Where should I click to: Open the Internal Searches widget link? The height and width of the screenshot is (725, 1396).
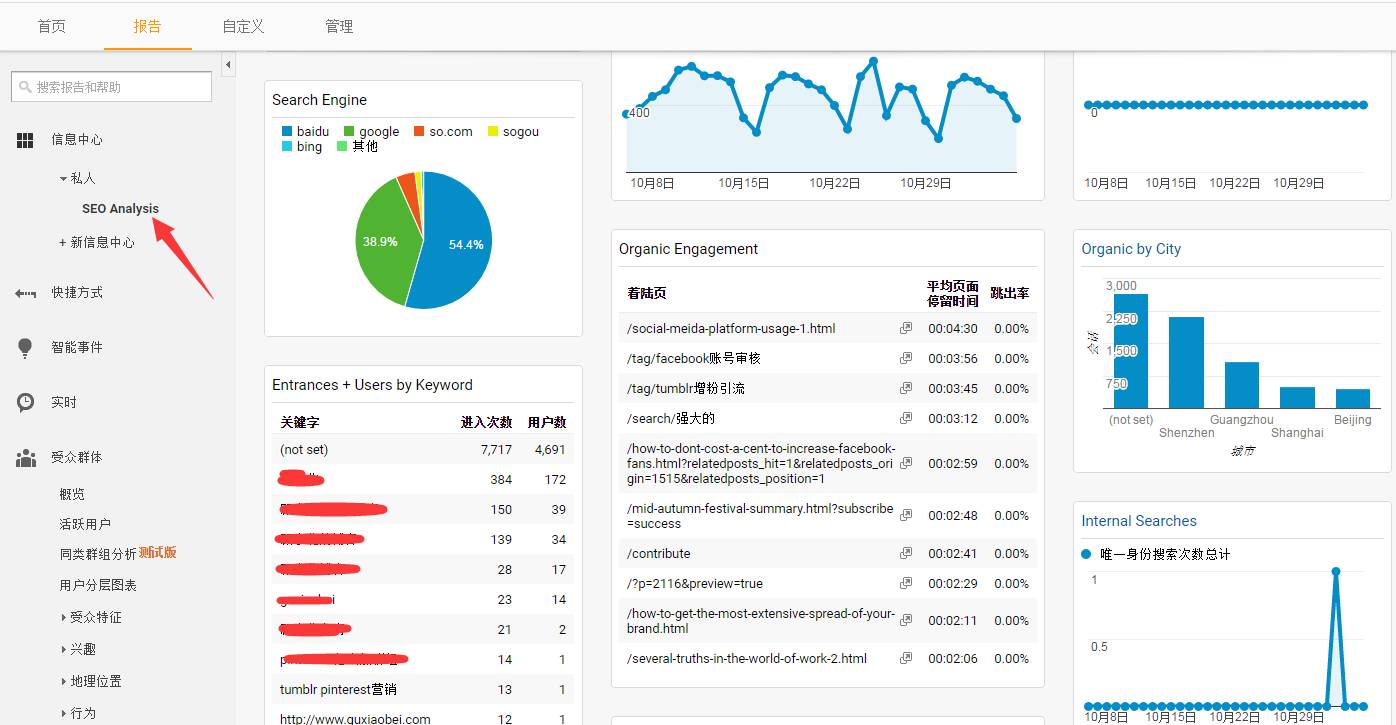pos(1139,521)
